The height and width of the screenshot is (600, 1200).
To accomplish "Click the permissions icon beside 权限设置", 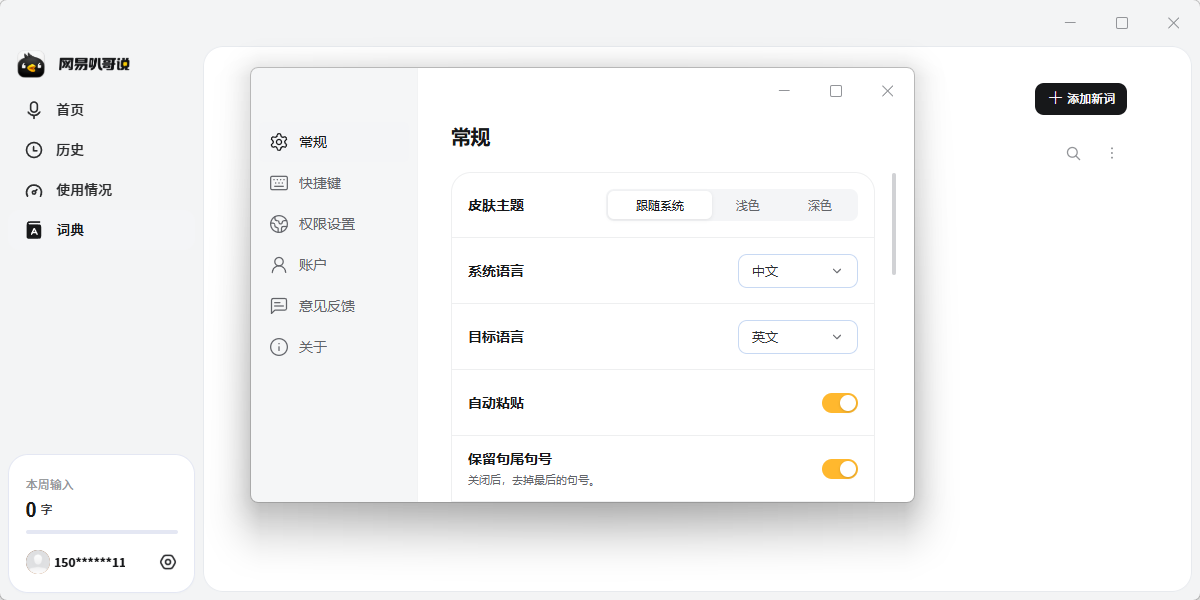I will click(x=279, y=224).
